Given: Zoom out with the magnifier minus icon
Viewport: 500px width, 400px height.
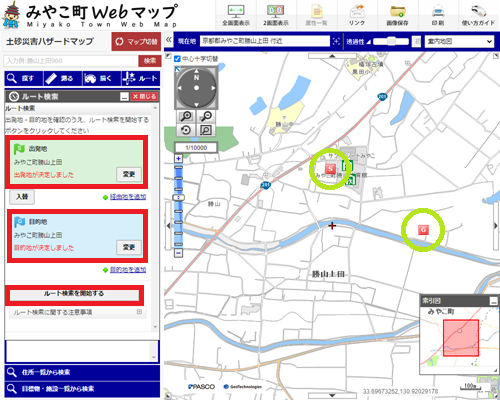Looking at the screenshot, I should 207,116.
